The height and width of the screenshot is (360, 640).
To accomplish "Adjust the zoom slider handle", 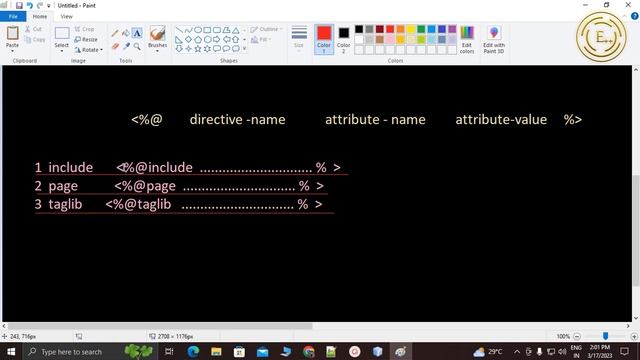I will coord(605,336).
